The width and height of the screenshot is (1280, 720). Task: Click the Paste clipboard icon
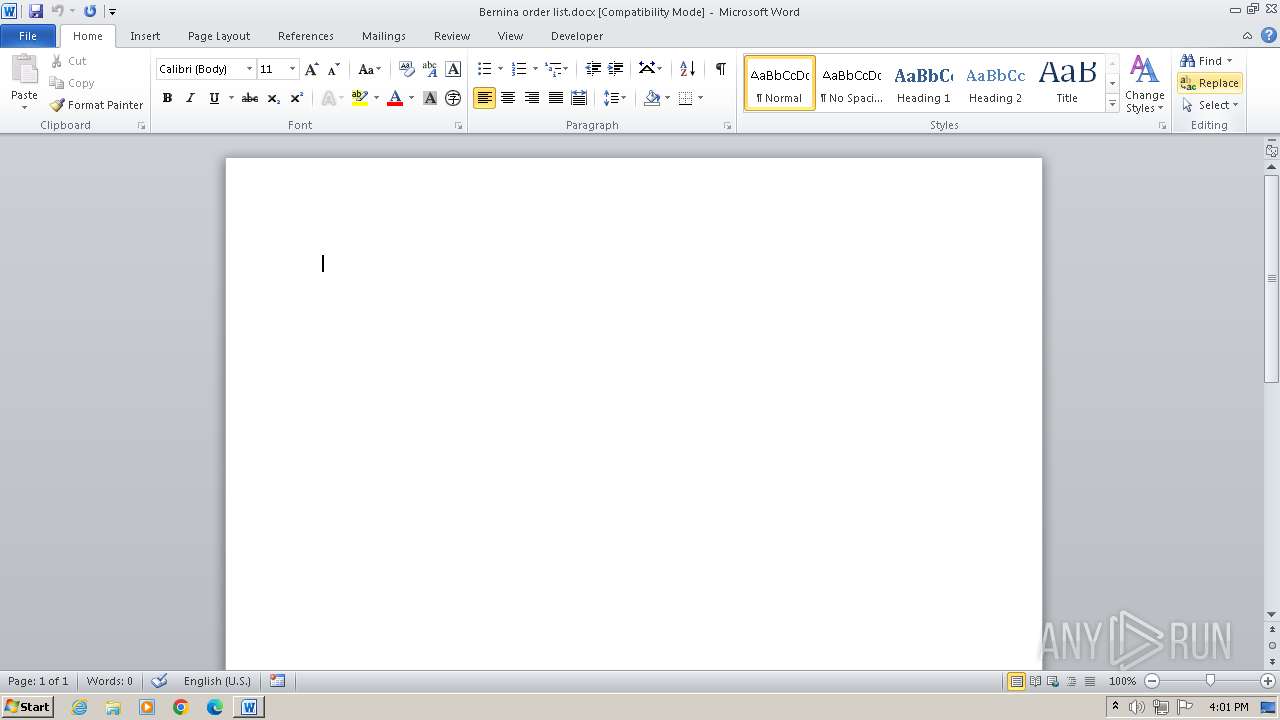coord(24,70)
